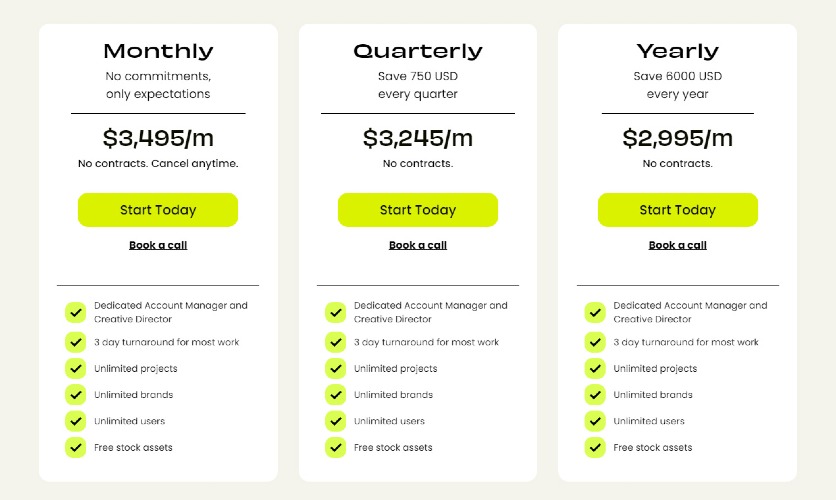This screenshot has height=500, width=836.
Task: Click Monthly Dedicated Account Manager checkmark icon
Action: click(x=75, y=312)
